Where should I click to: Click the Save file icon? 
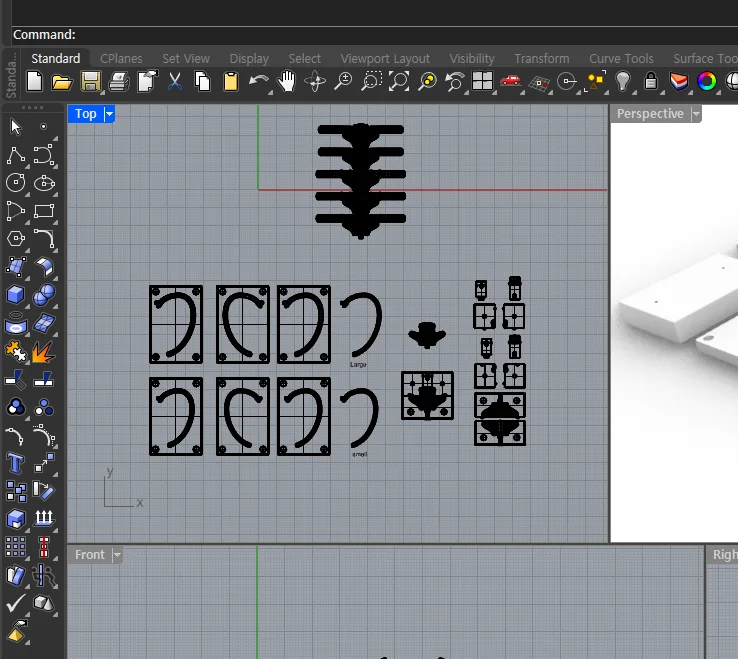coord(91,82)
